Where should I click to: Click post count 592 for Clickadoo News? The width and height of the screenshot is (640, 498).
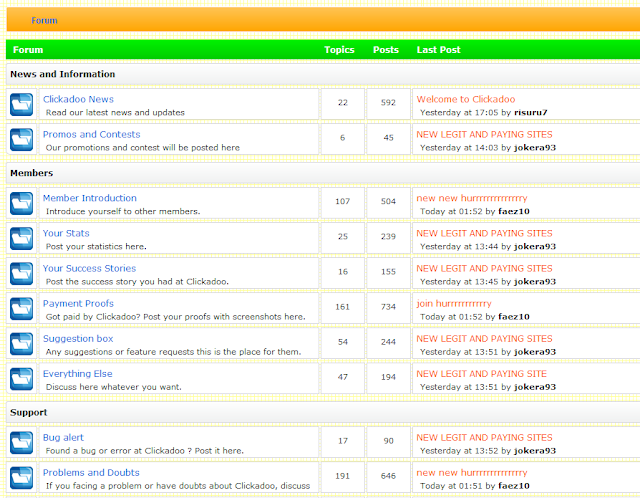tap(388, 103)
